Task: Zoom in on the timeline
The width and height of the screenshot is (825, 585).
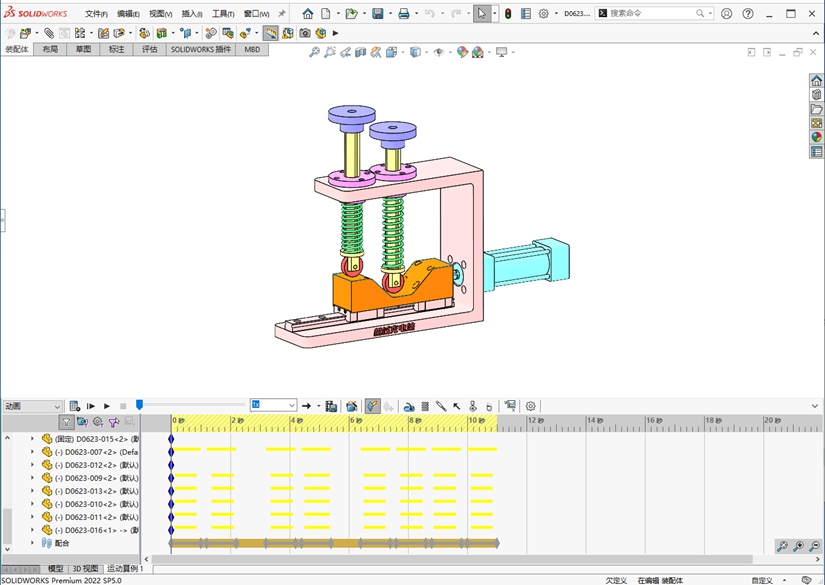Action: pos(799,546)
